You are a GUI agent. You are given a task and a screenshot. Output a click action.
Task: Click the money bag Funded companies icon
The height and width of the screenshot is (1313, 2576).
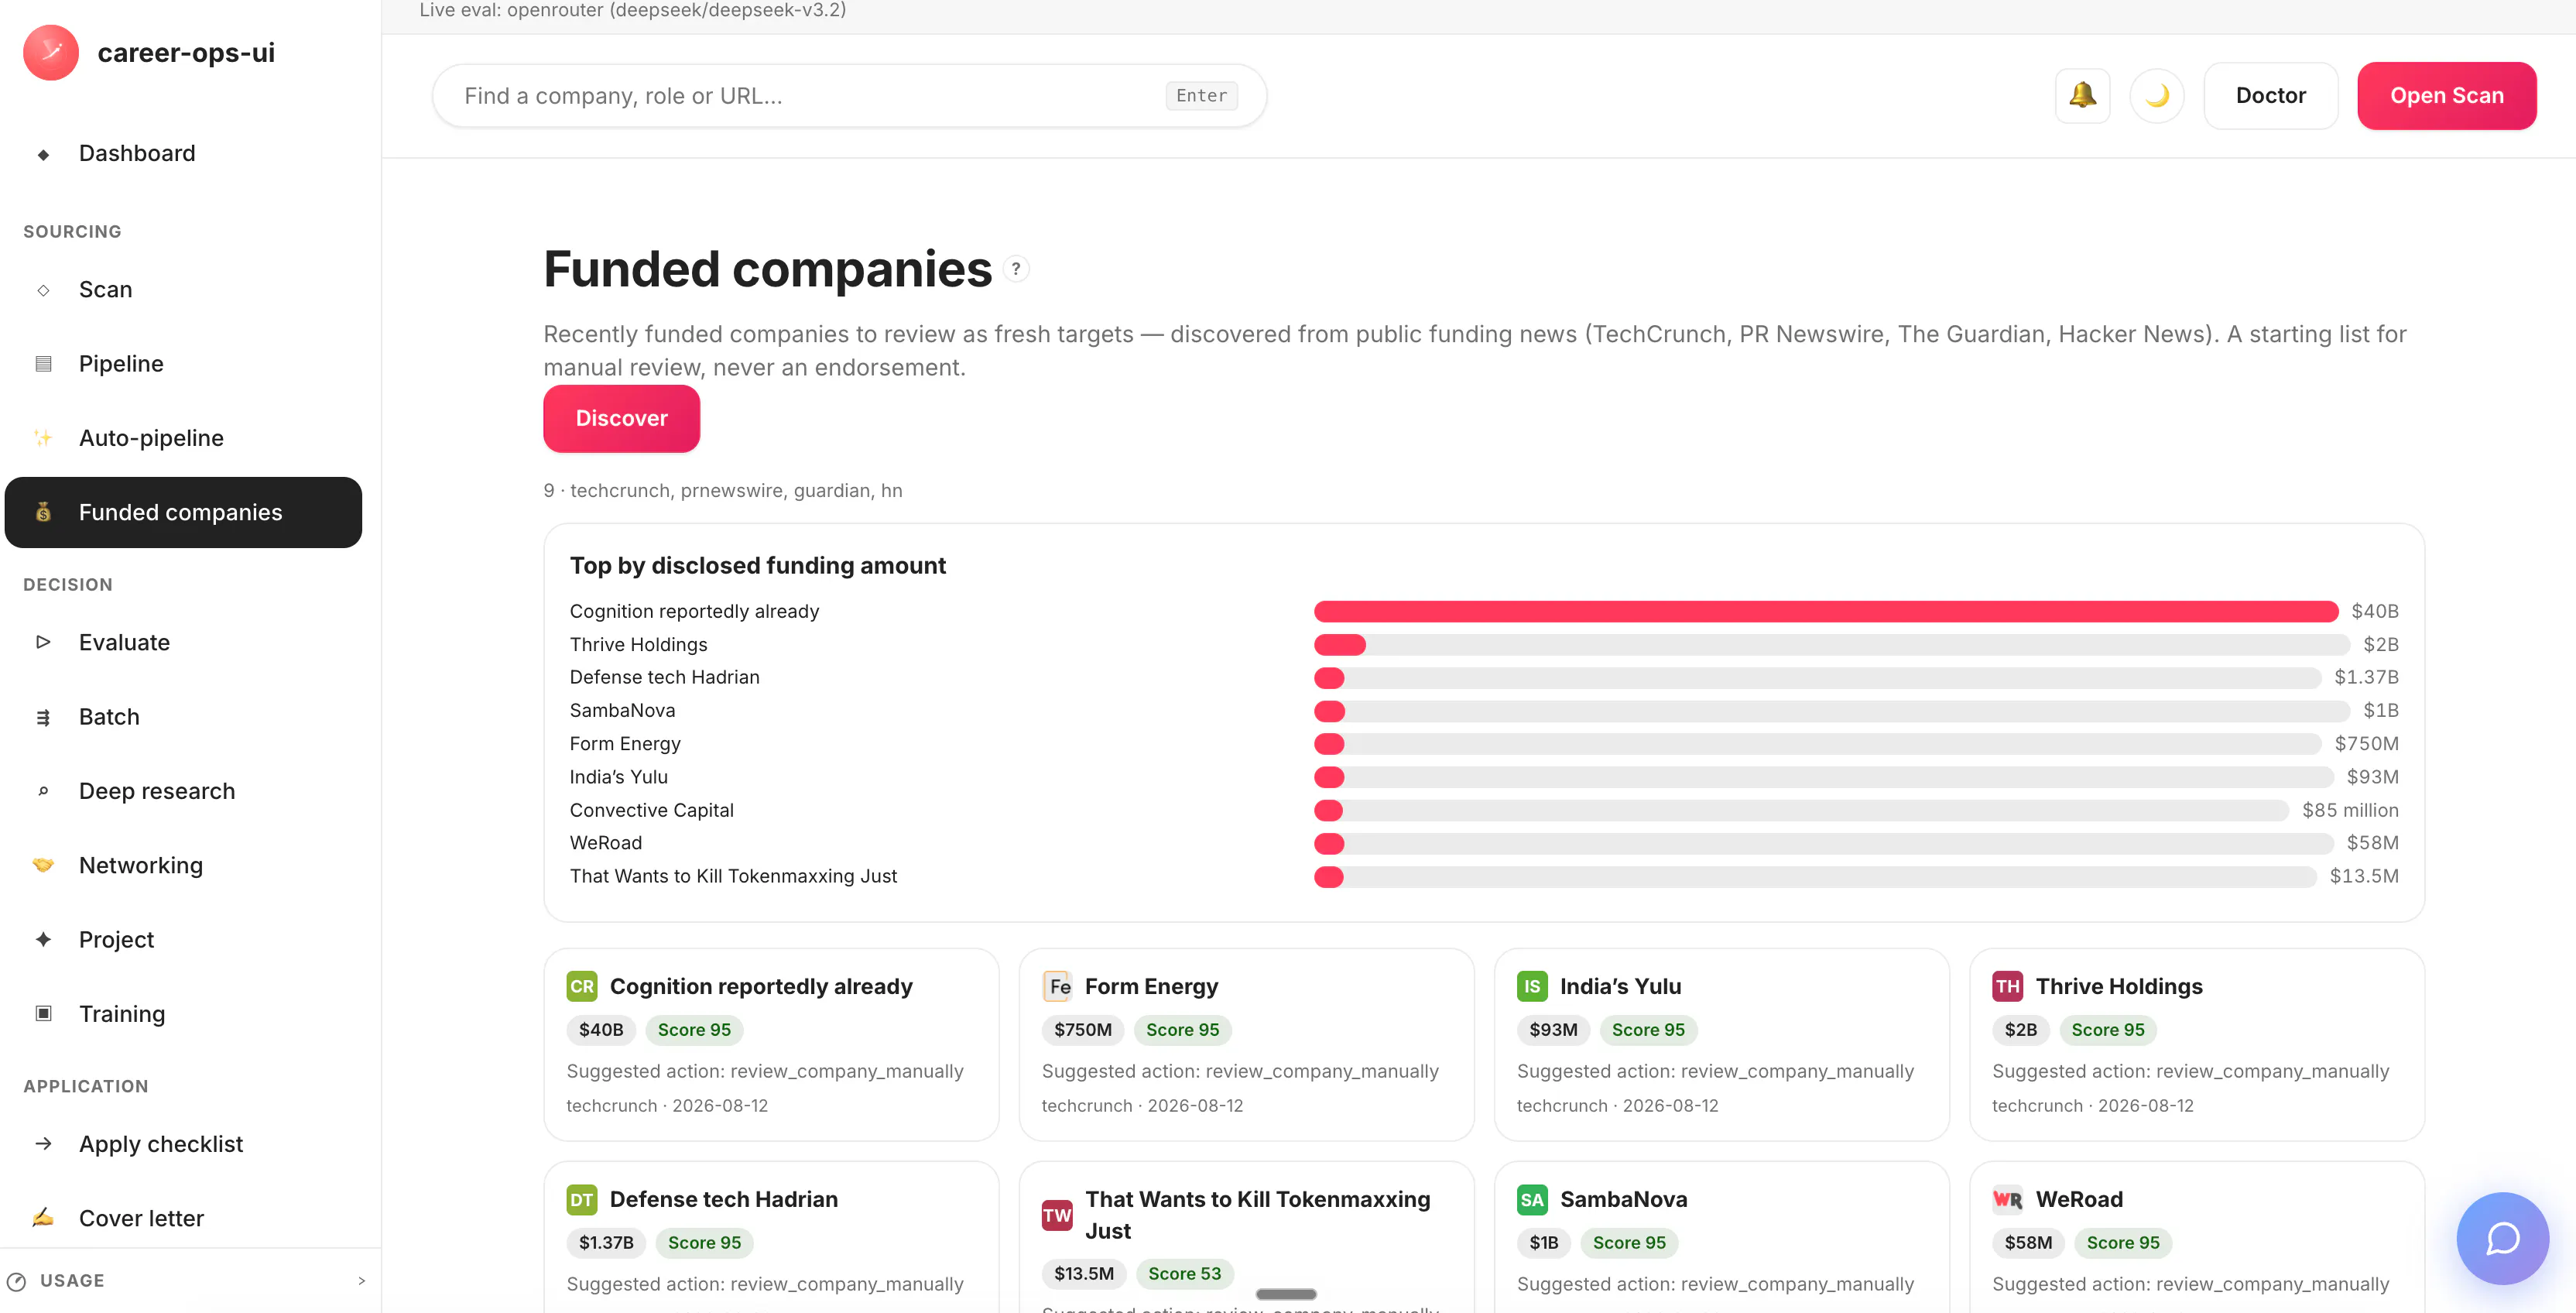[43, 512]
